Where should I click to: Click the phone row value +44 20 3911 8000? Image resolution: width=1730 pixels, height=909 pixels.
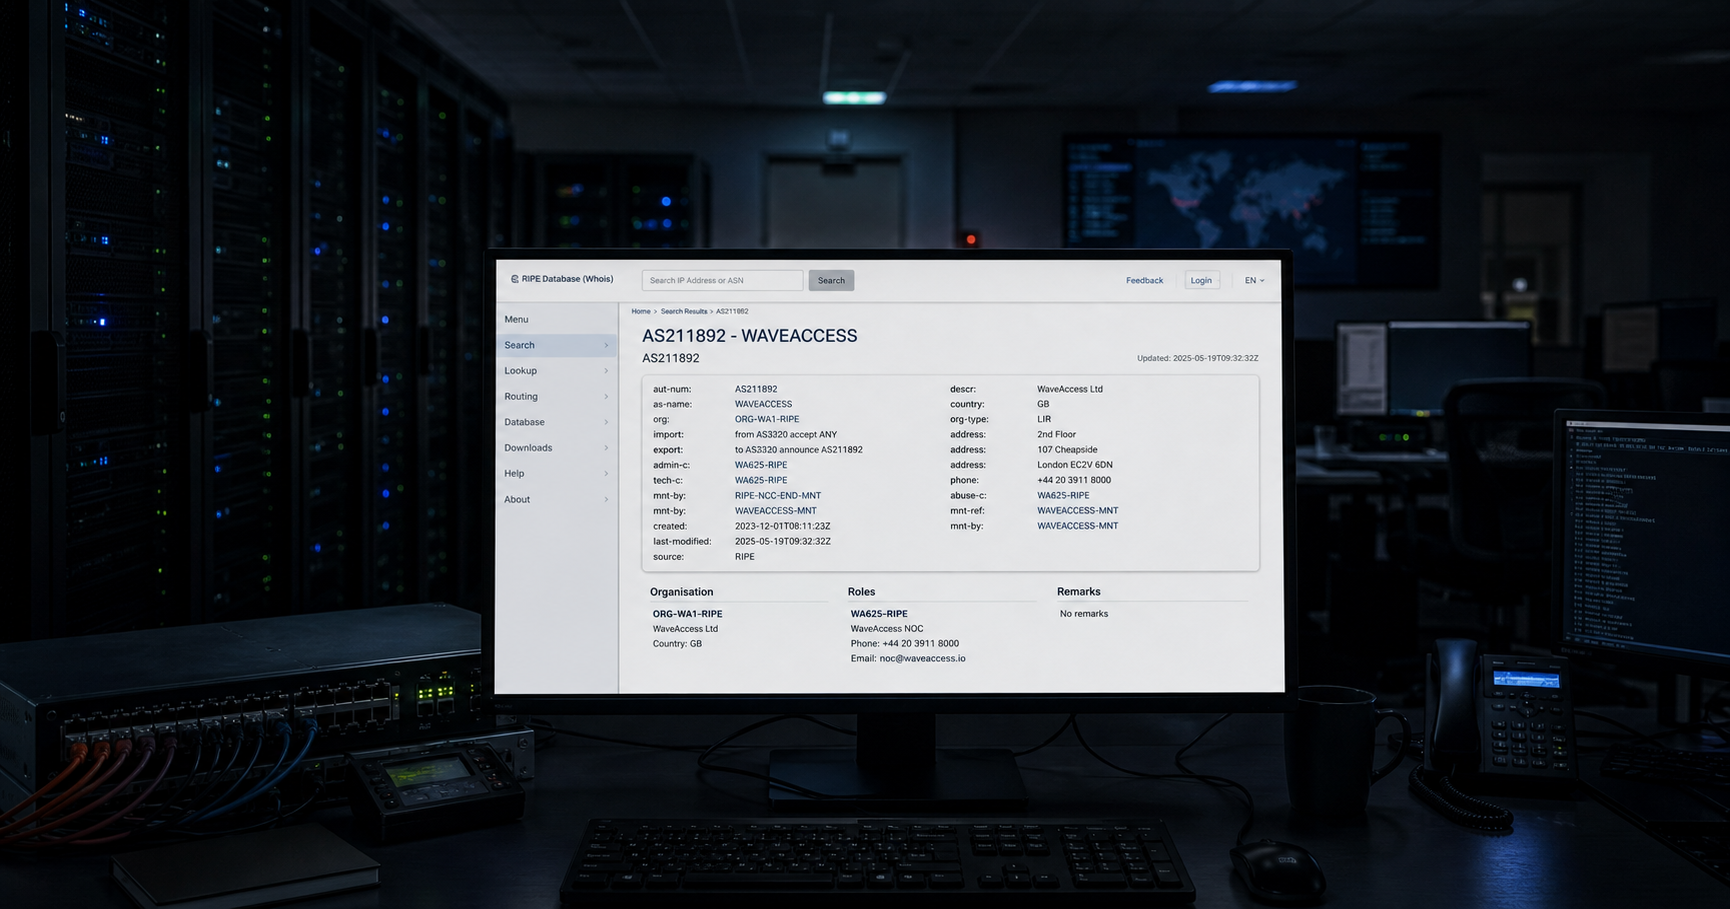click(x=1074, y=480)
